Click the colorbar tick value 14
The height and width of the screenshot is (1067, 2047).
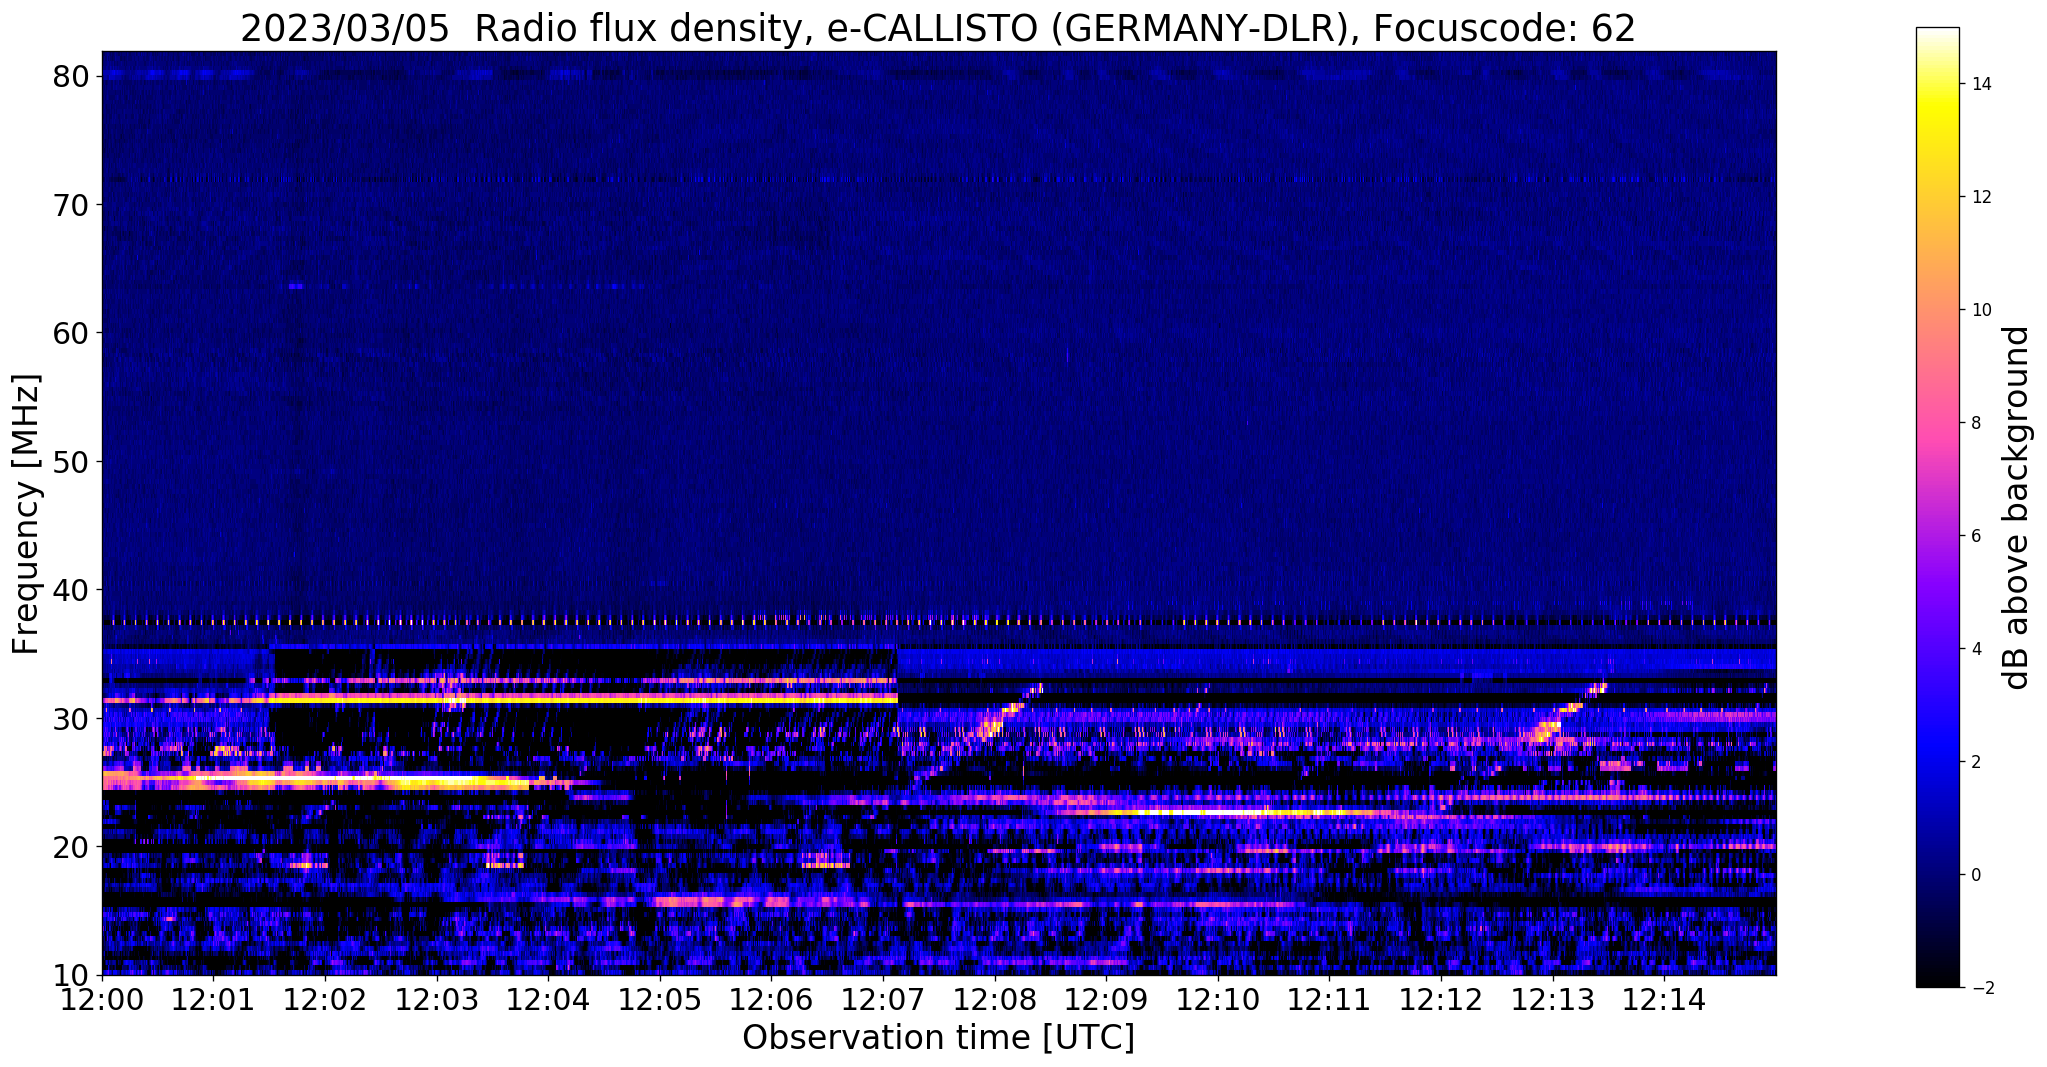click(x=1980, y=84)
